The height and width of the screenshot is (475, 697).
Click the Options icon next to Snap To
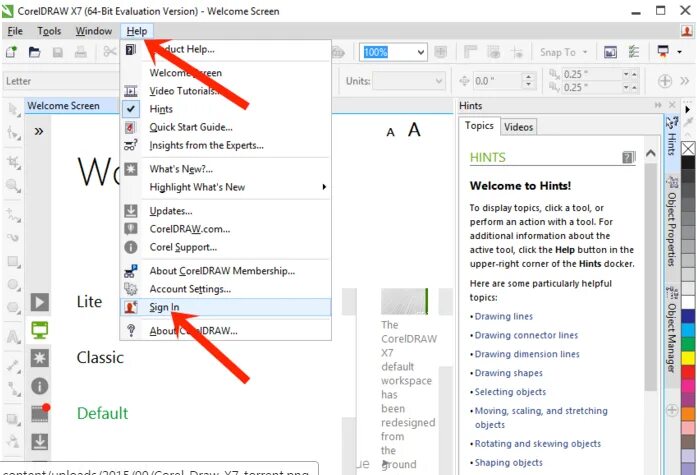pyautogui.click(x=634, y=52)
